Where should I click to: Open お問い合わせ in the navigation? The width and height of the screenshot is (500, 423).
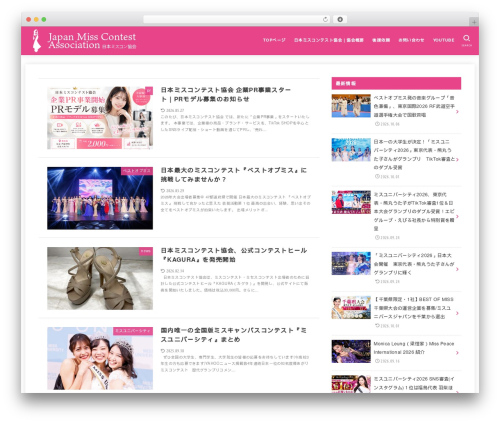(x=411, y=40)
